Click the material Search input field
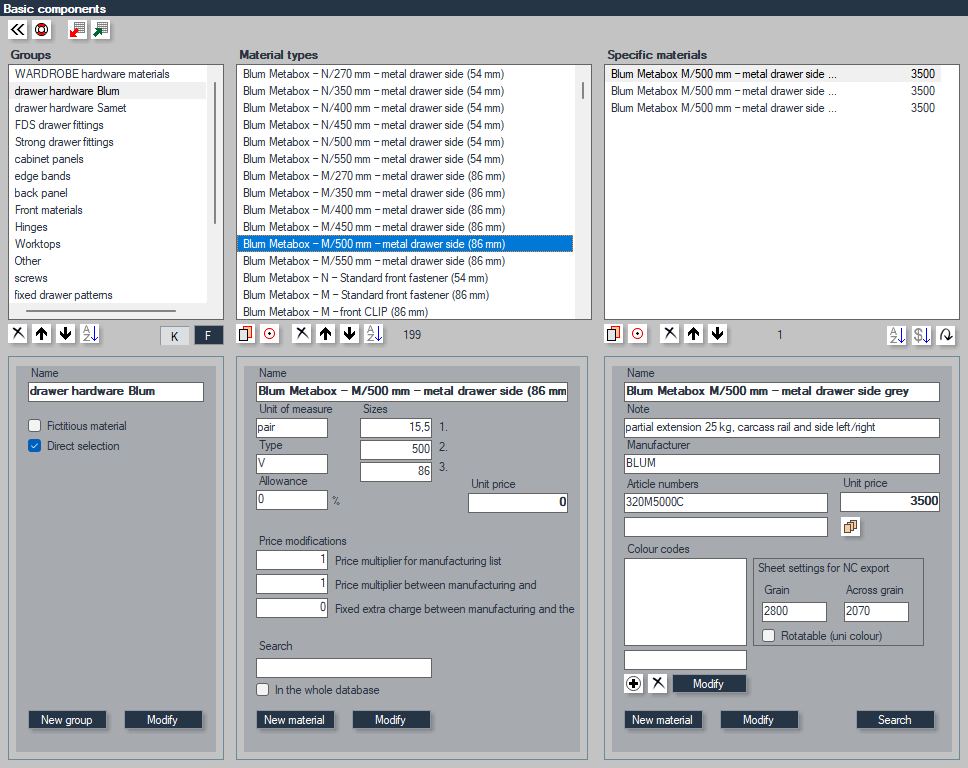This screenshot has width=968, height=768. pyautogui.click(x=344, y=667)
